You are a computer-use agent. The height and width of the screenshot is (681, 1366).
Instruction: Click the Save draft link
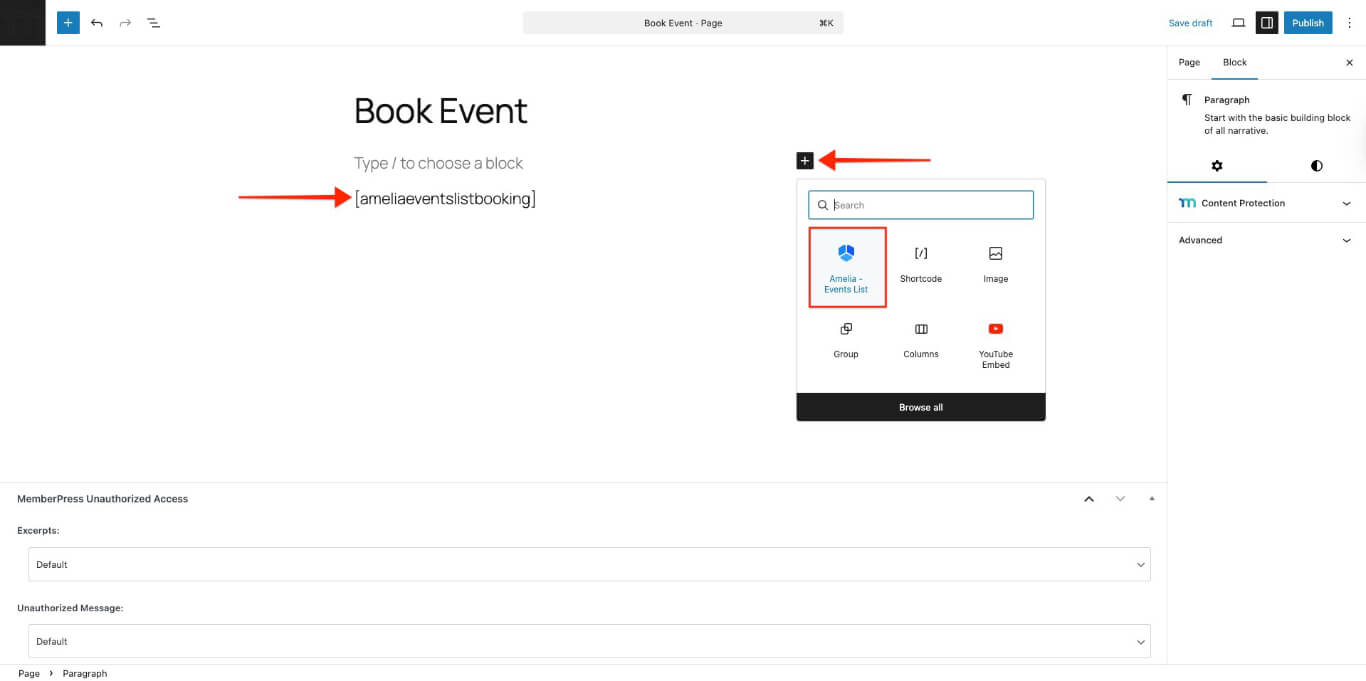[x=1190, y=23]
